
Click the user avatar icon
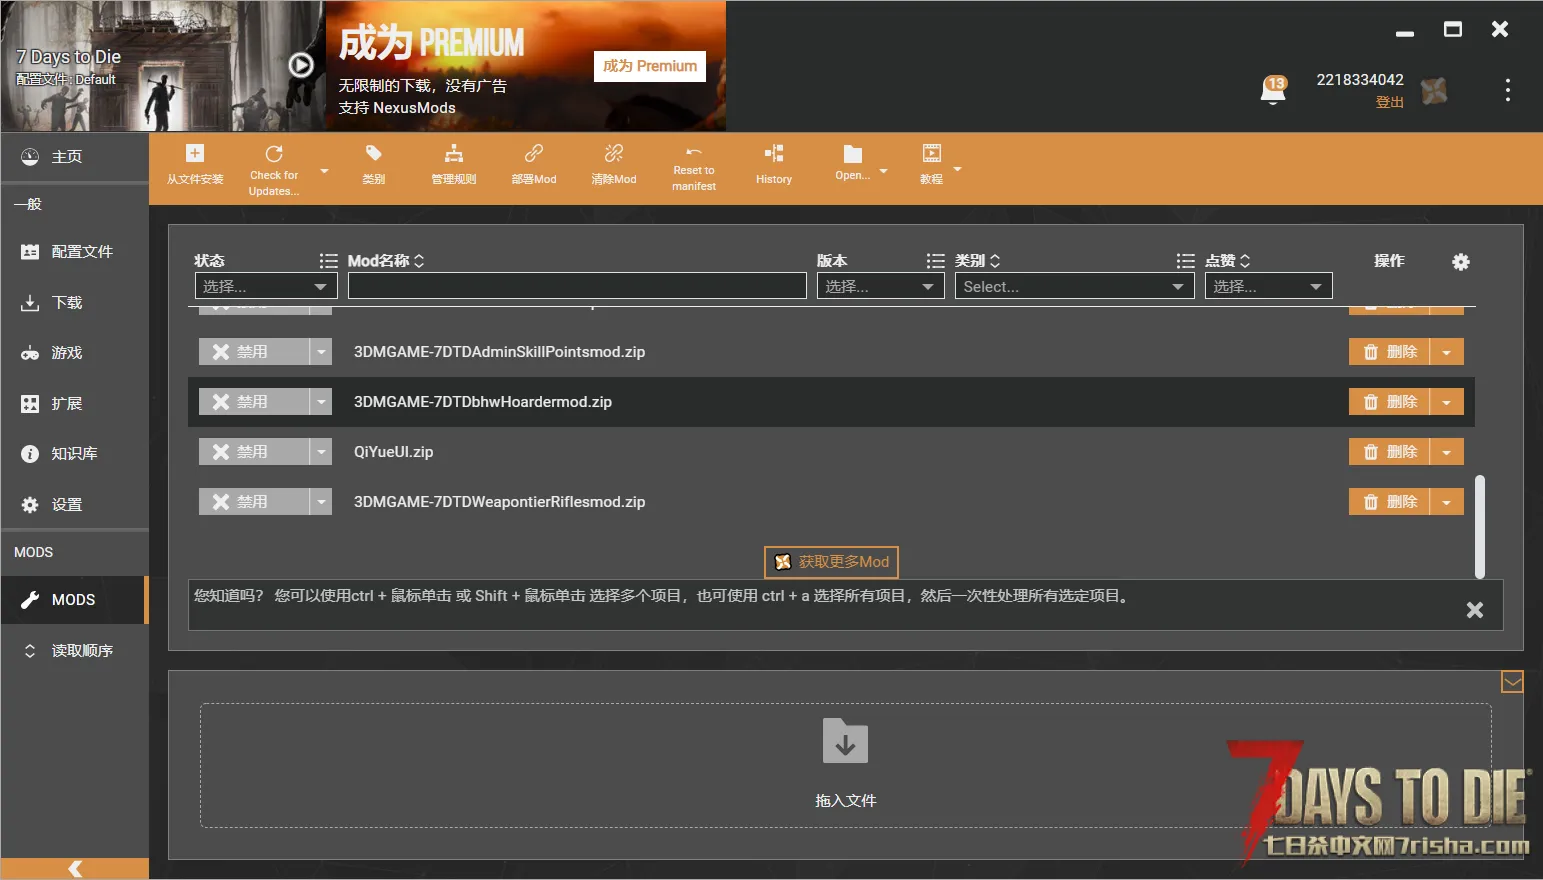pyautogui.click(x=1434, y=91)
